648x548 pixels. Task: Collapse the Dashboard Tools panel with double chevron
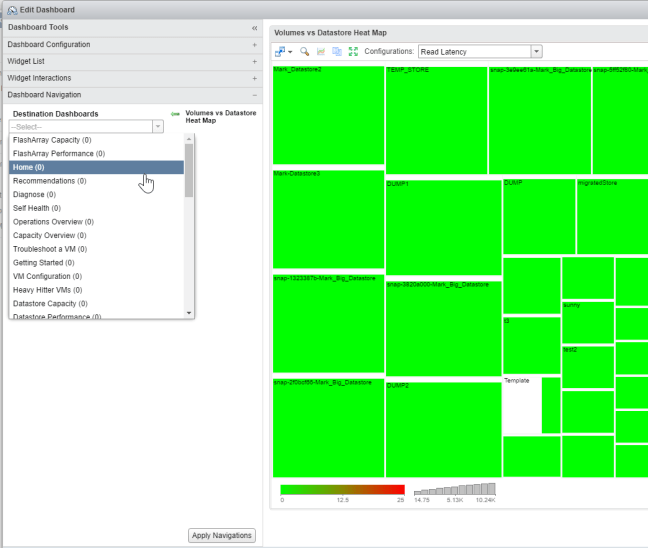(x=254, y=28)
